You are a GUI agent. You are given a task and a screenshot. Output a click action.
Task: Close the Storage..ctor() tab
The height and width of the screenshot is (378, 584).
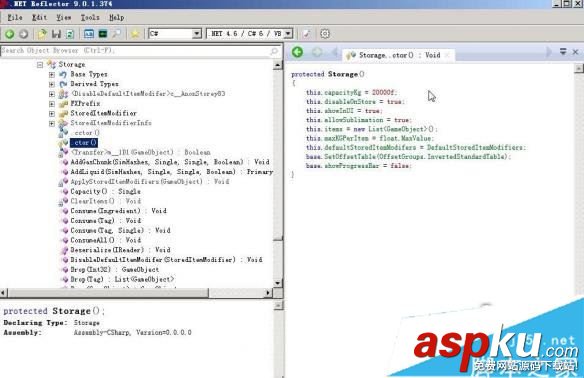coord(447,55)
